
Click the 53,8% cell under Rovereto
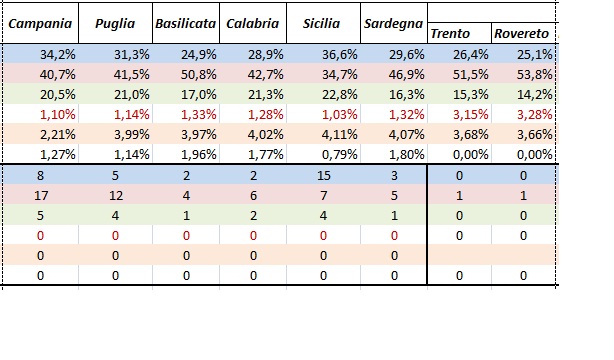524,74
